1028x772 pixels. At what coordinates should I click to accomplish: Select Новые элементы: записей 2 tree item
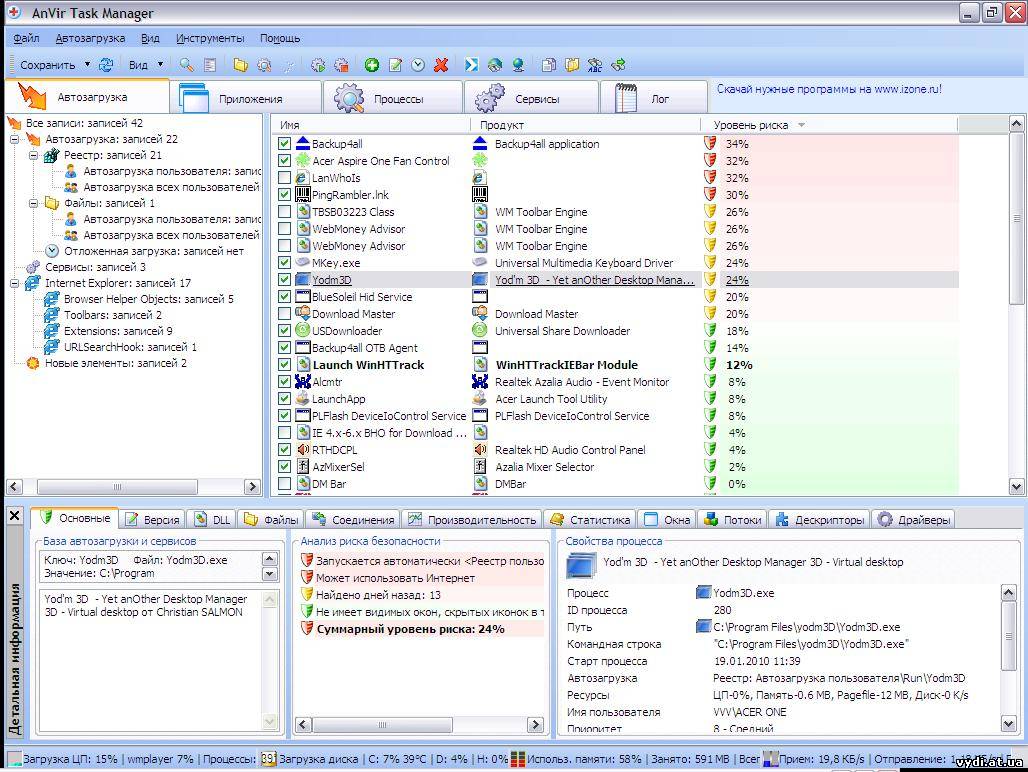115,363
